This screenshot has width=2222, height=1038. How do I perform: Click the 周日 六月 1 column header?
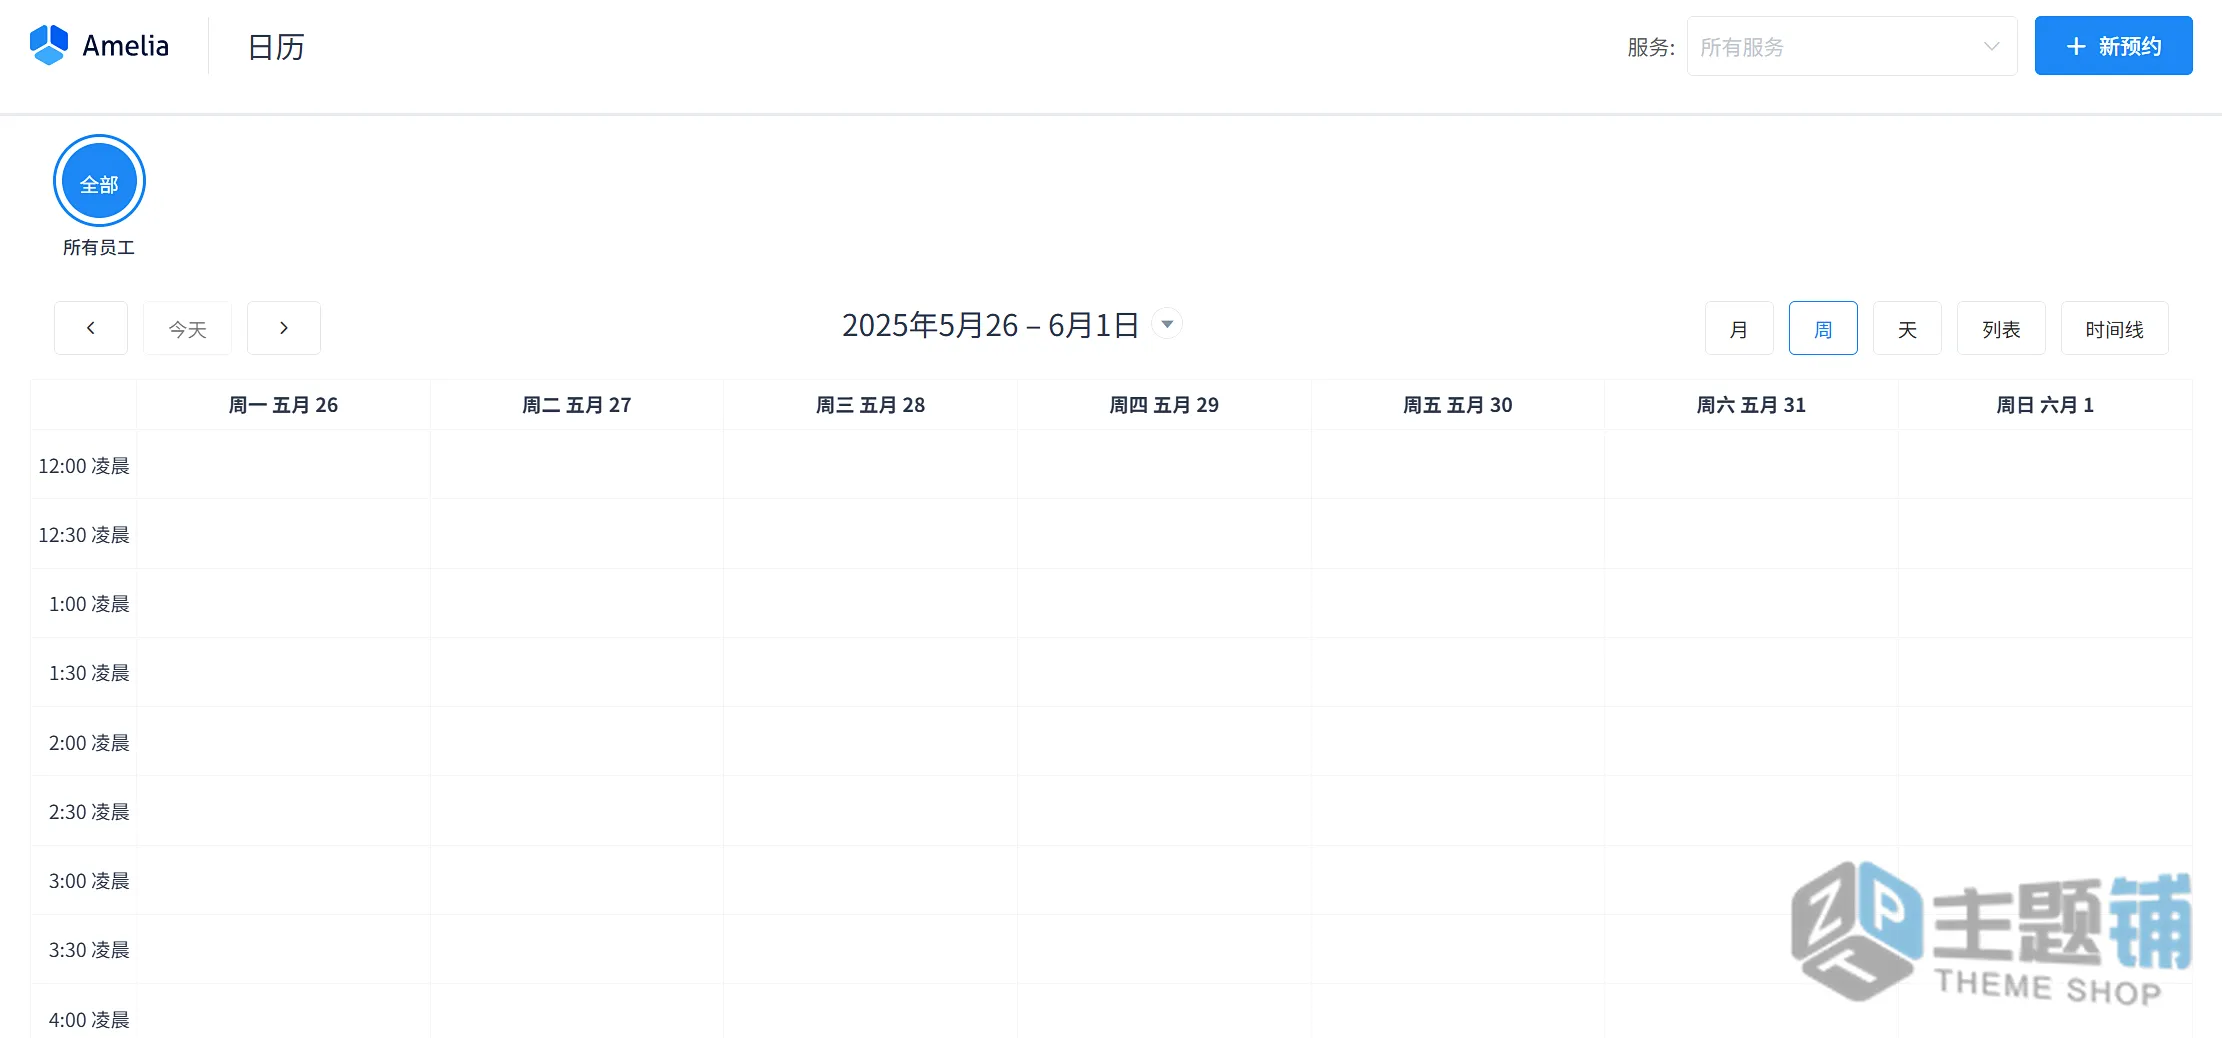(2045, 405)
